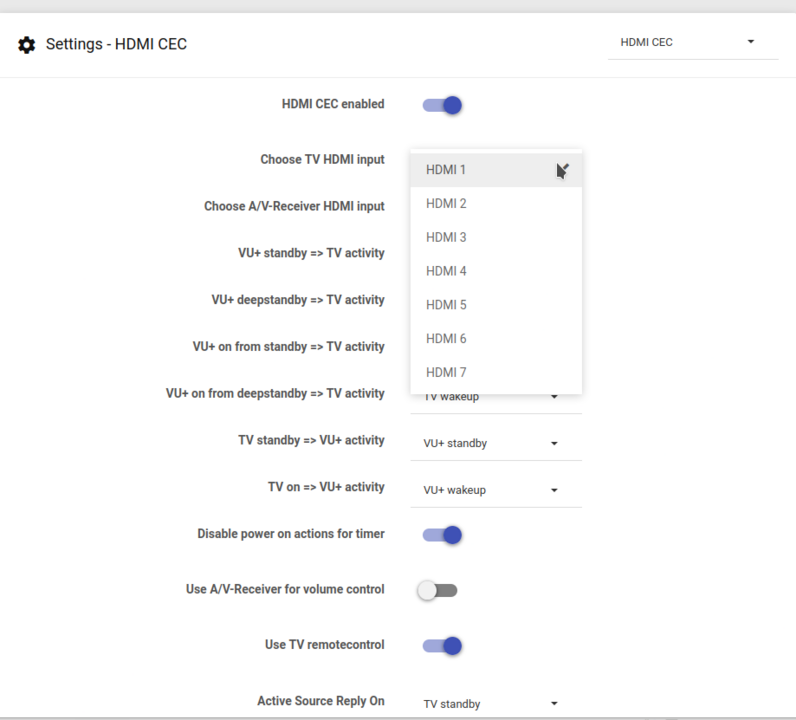Viewport: 796px width, 720px height.
Task: Expand the TV standby => VU+ activity dropdown
Action: click(x=495, y=443)
